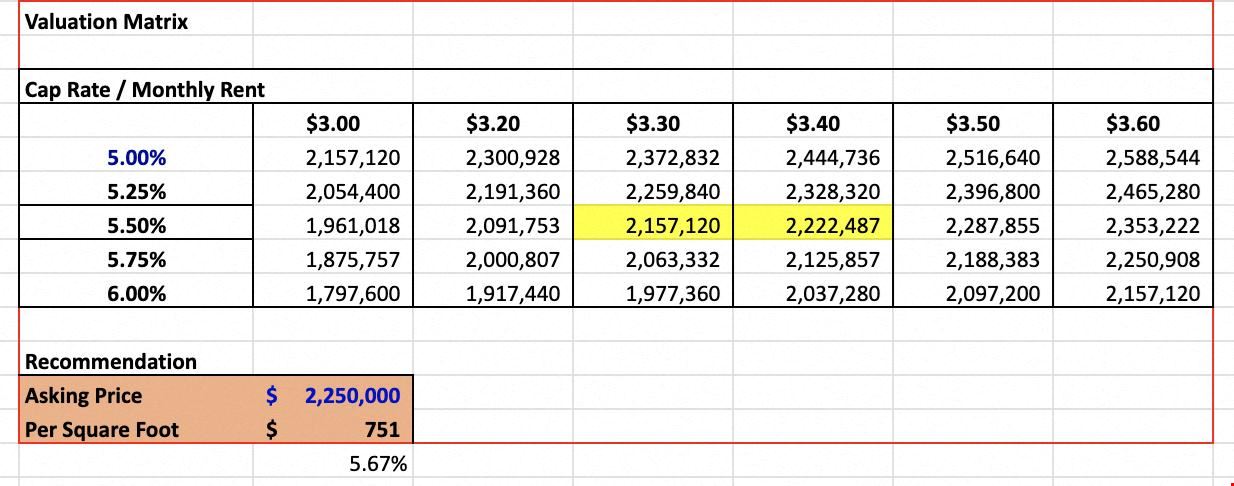Screen dimensions: 1234x486
Task: Click the Recommendation label cell
Action: coord(136,361)
